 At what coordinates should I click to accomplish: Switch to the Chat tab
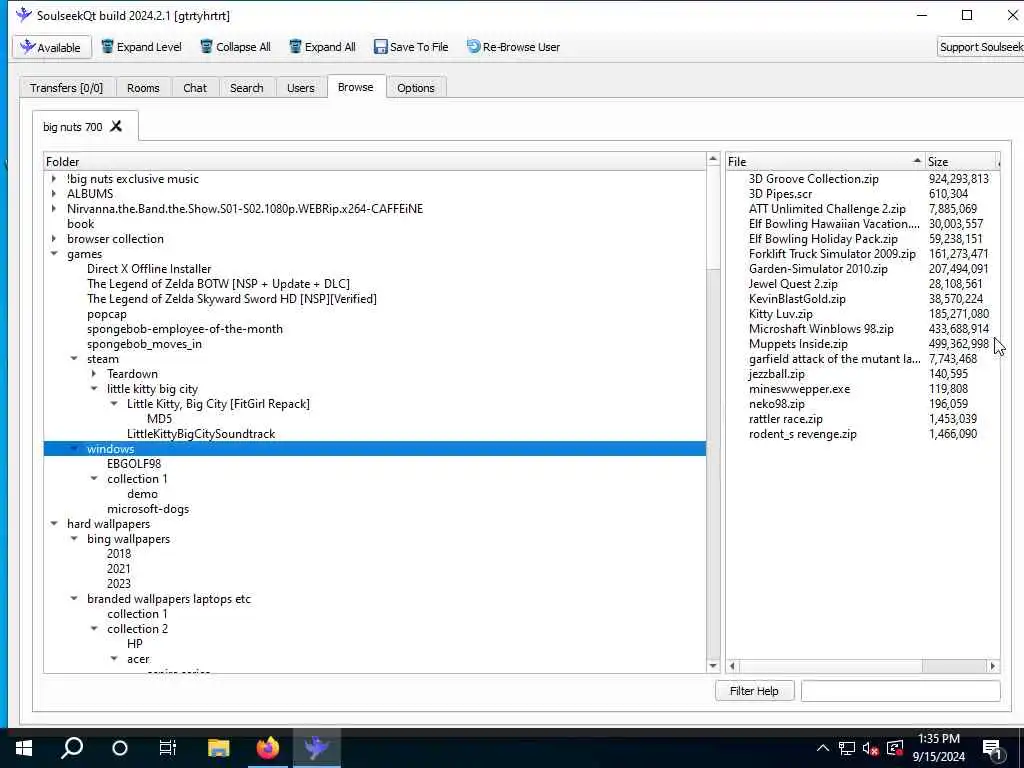[x=195, y=88]
